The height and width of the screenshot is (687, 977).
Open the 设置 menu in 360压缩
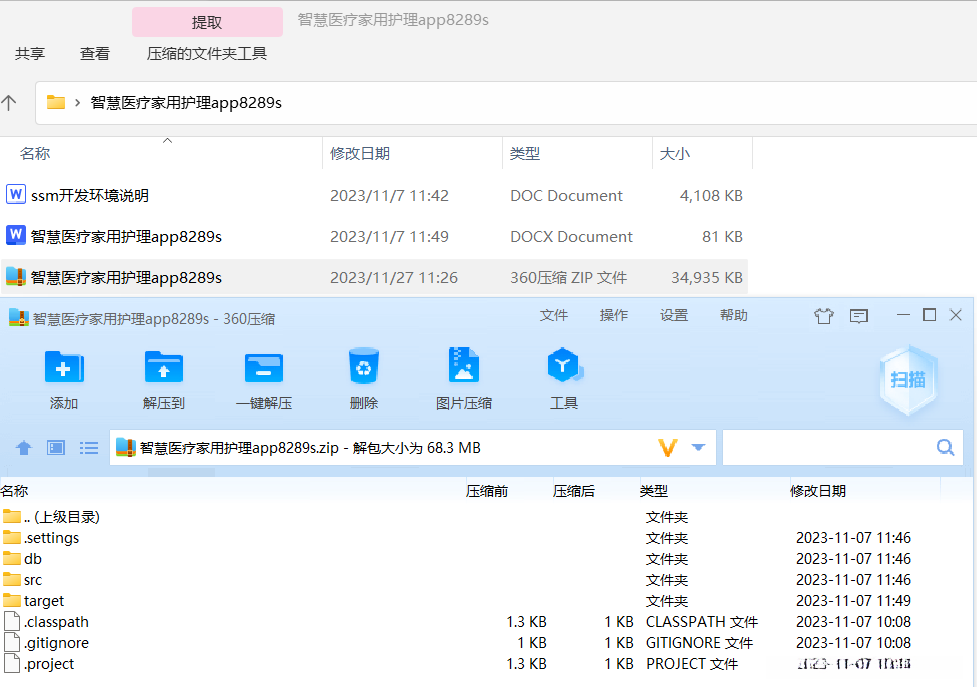(674, 315)
